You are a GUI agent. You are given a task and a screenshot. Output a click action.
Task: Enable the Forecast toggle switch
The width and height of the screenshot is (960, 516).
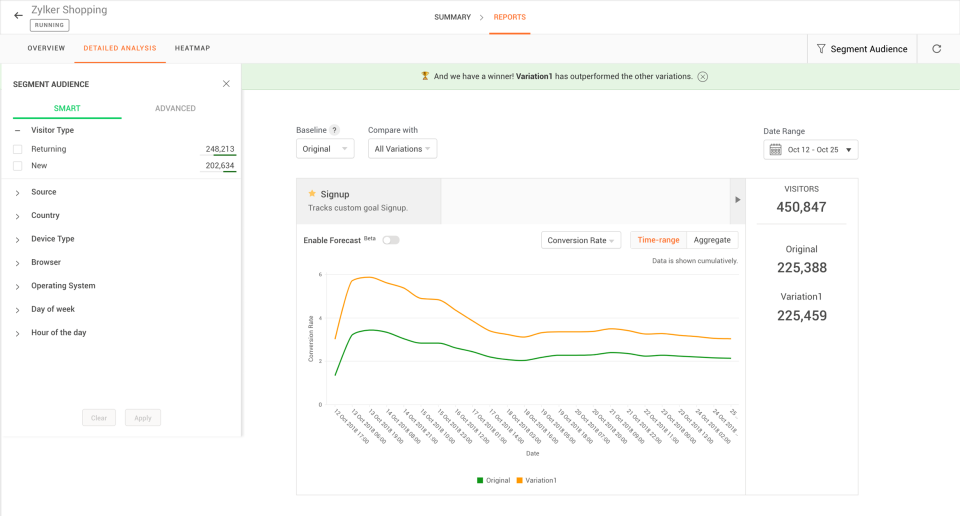[390, 240]
